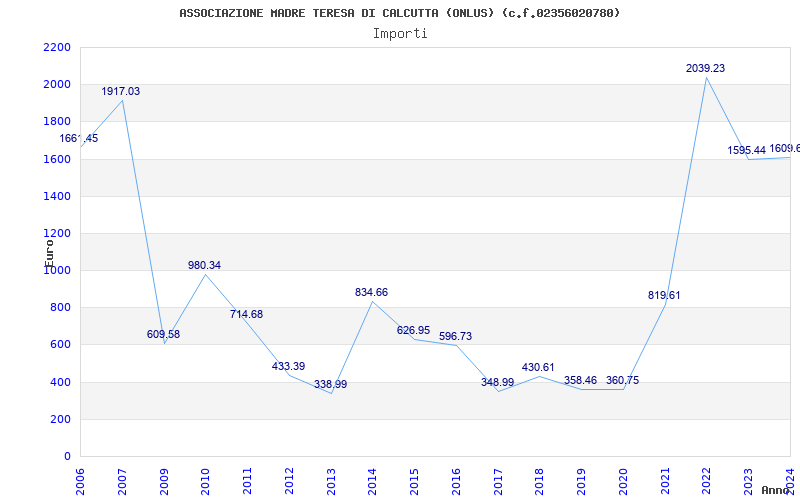Select the 2018 x-axis year label
This screenshot has width=800, height=500.
point(539,479)
